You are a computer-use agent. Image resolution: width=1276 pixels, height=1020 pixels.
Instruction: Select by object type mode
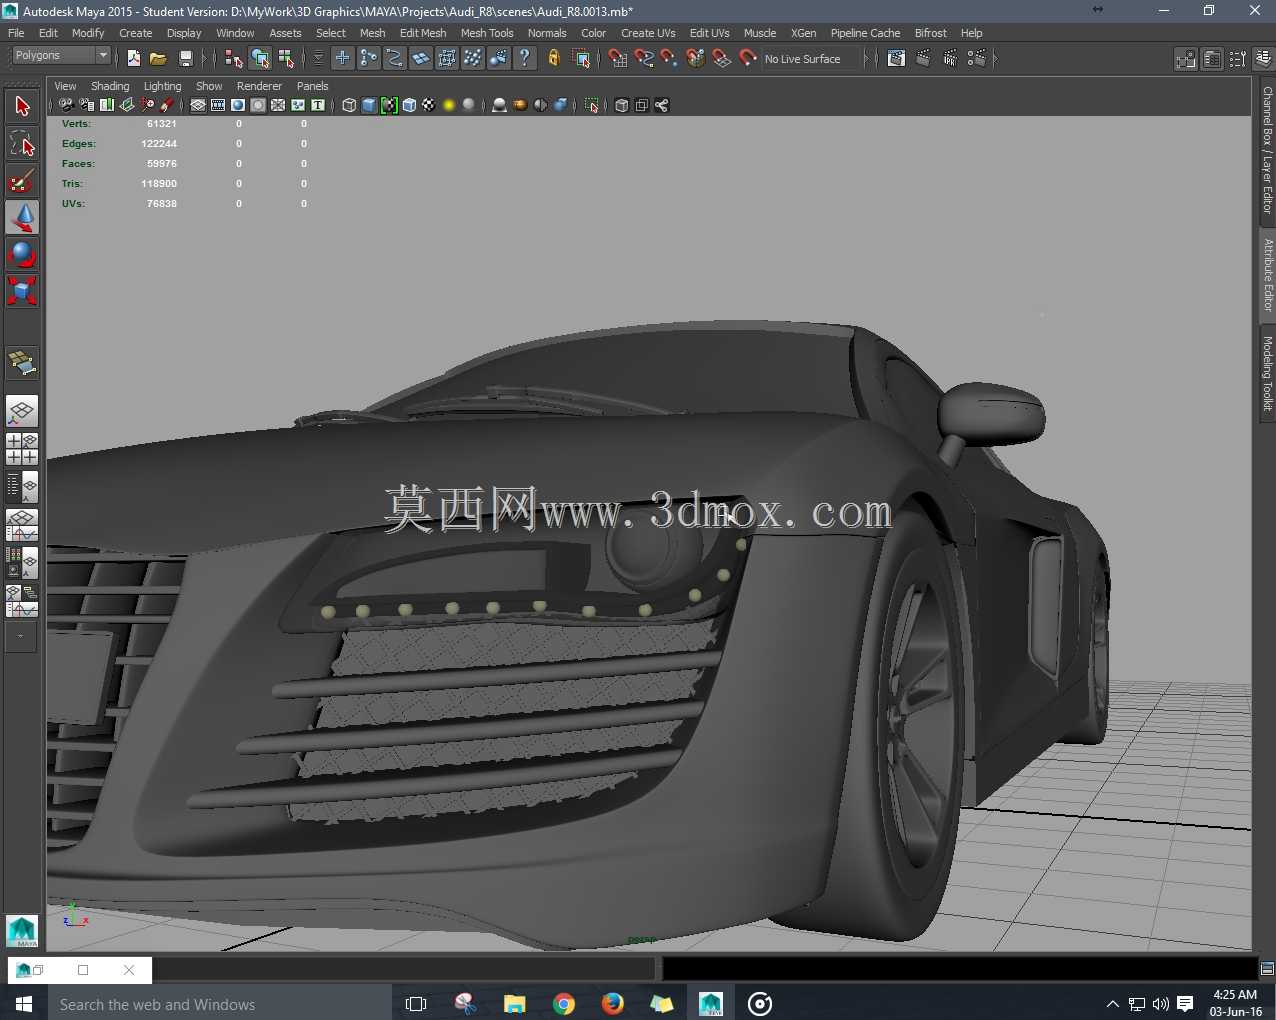pos(260,59)
